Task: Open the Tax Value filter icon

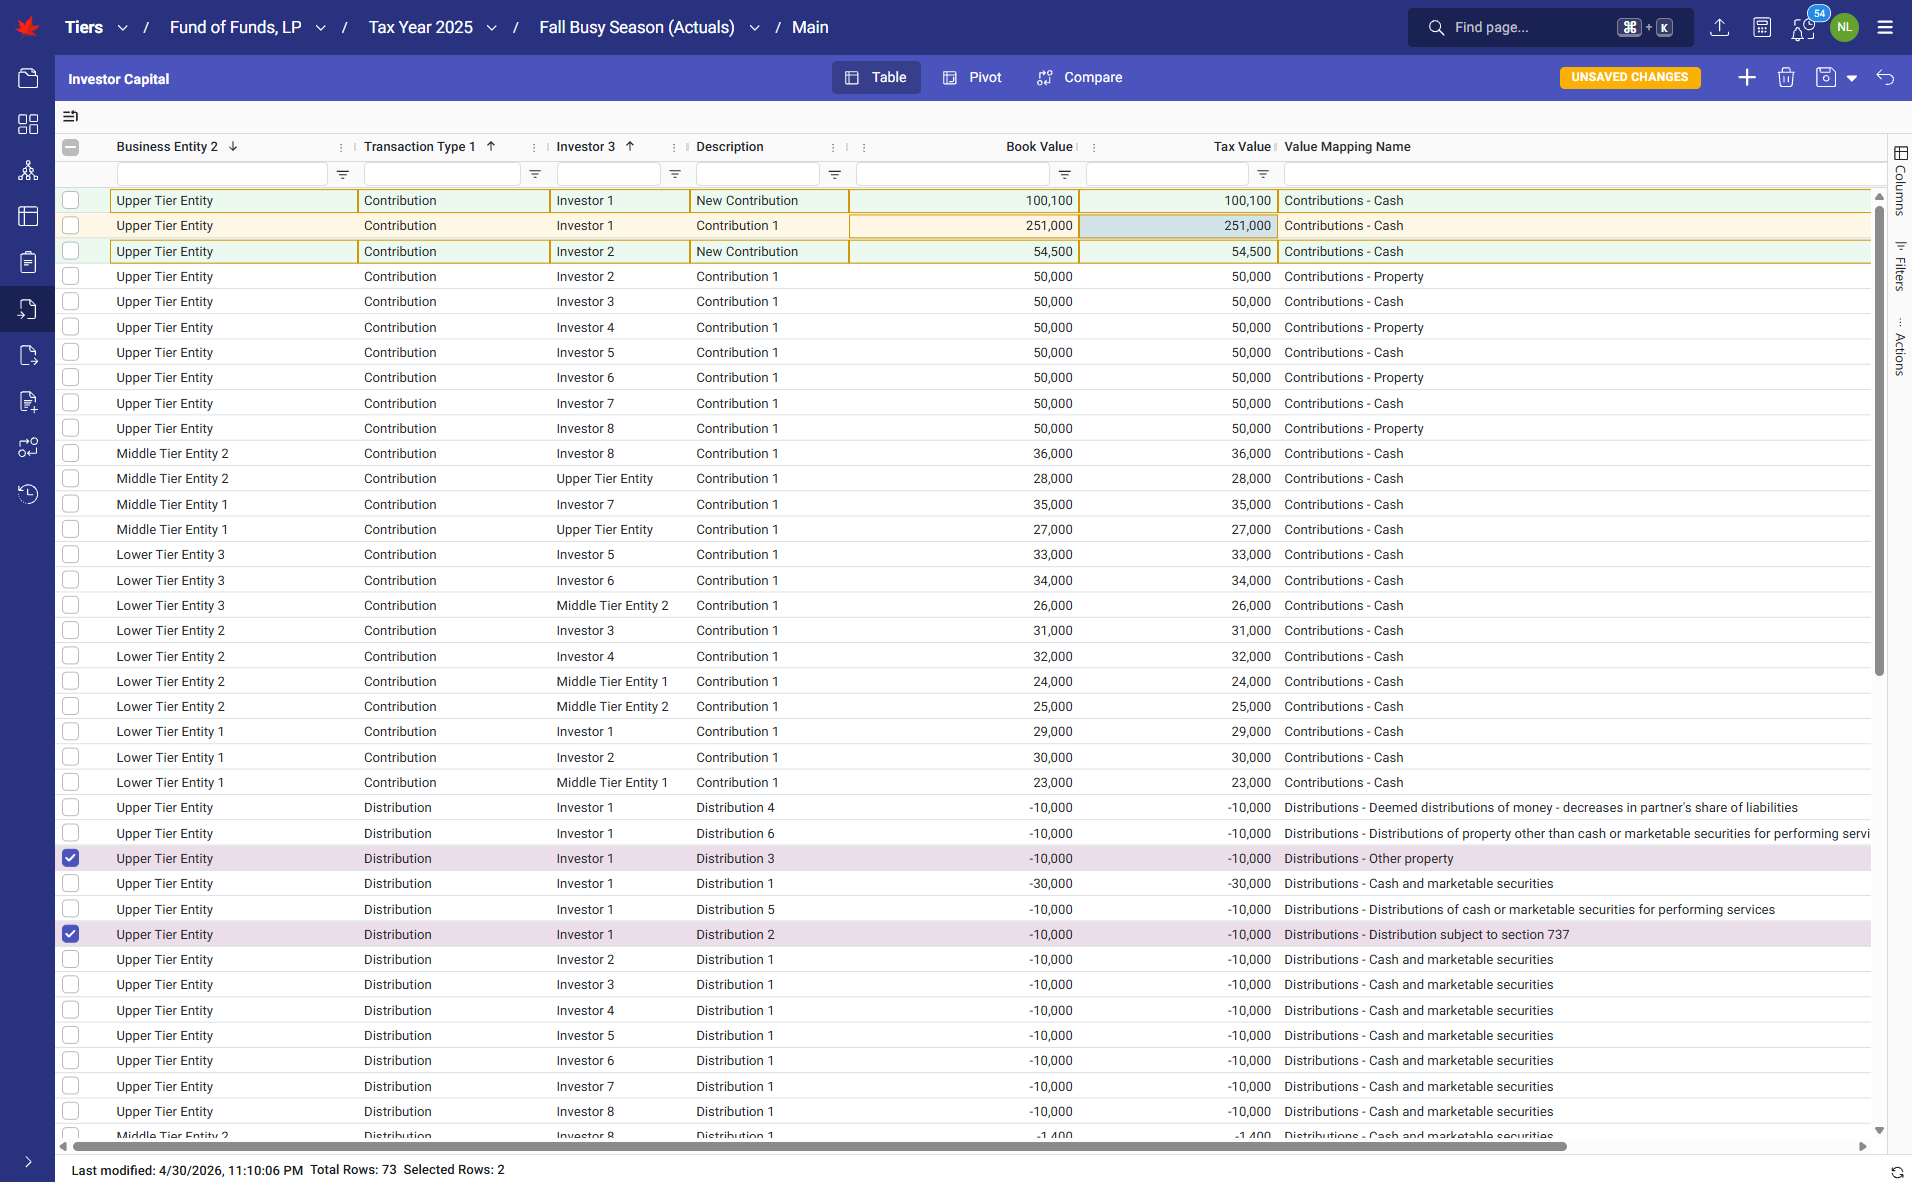Action: tap(1263, 174)
